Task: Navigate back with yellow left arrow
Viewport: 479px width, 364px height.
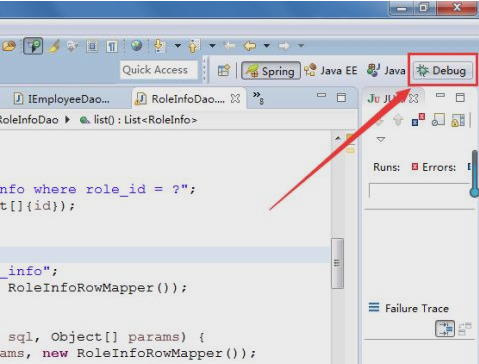Action: (250, 45)
